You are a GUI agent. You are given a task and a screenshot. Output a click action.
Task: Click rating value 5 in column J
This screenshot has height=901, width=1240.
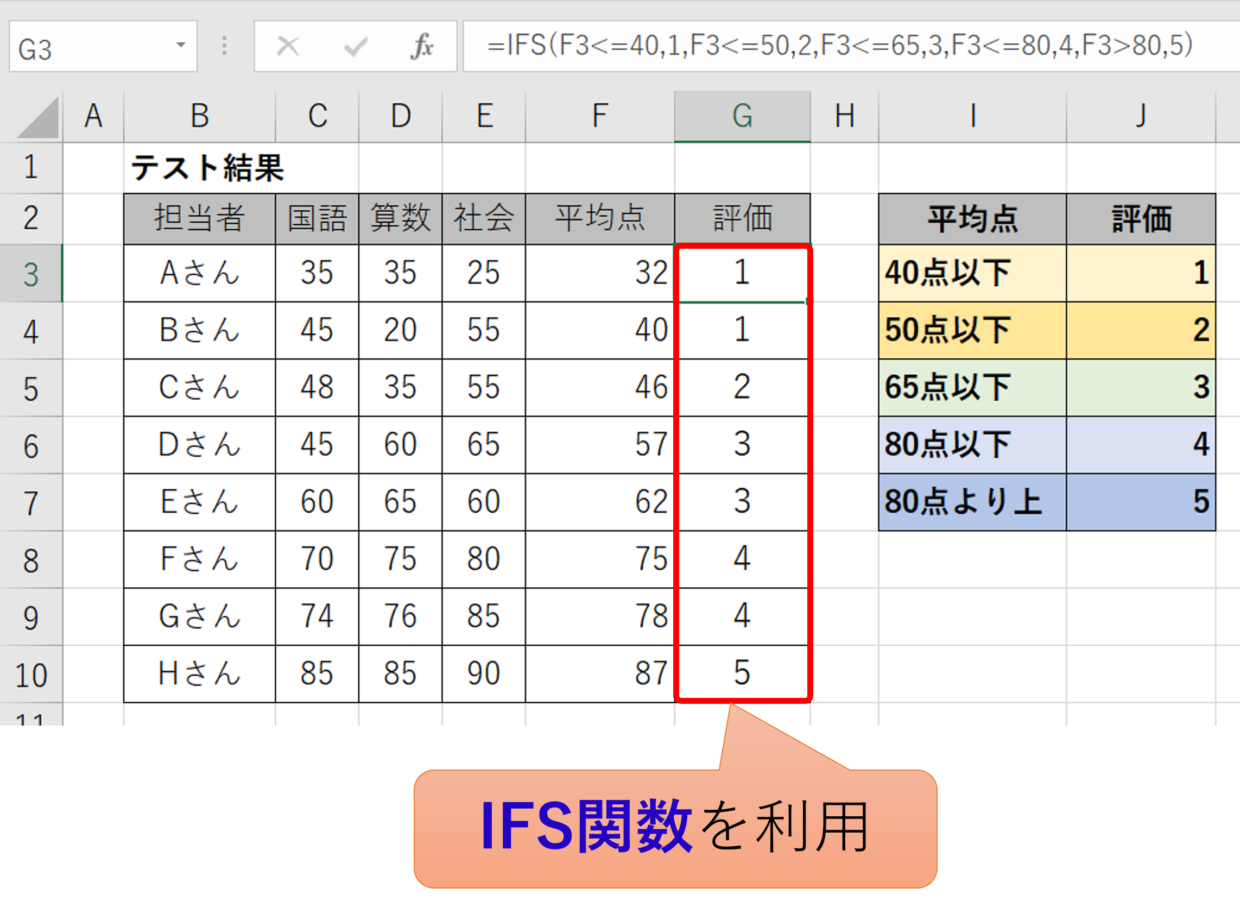point(1141,501)
